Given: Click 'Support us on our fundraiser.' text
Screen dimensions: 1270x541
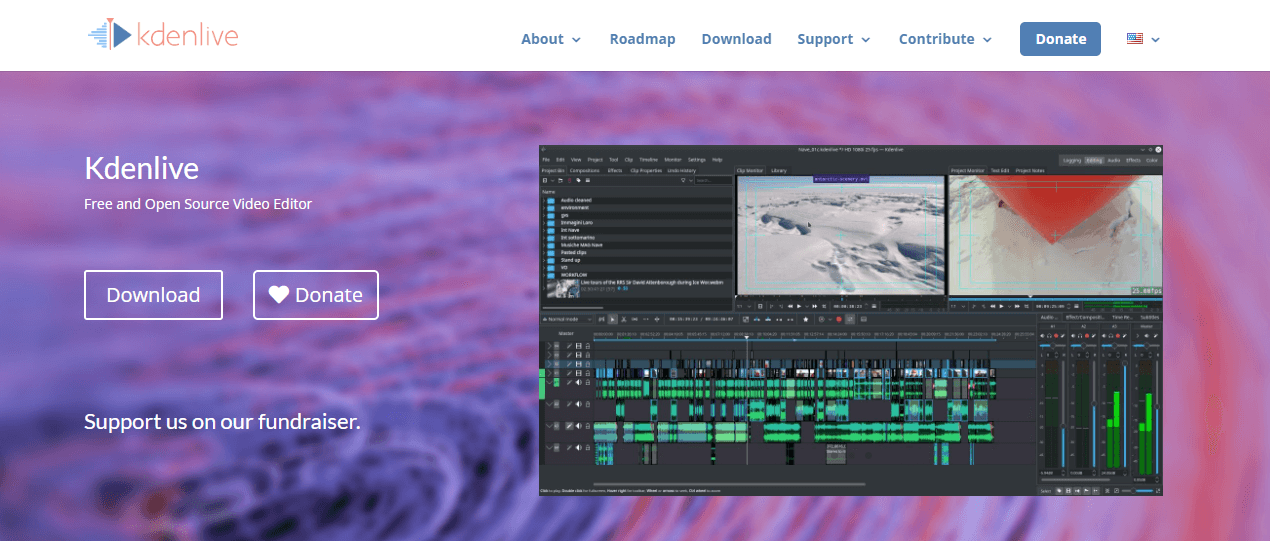Looking at the screenshot, I should coord(222,422).
